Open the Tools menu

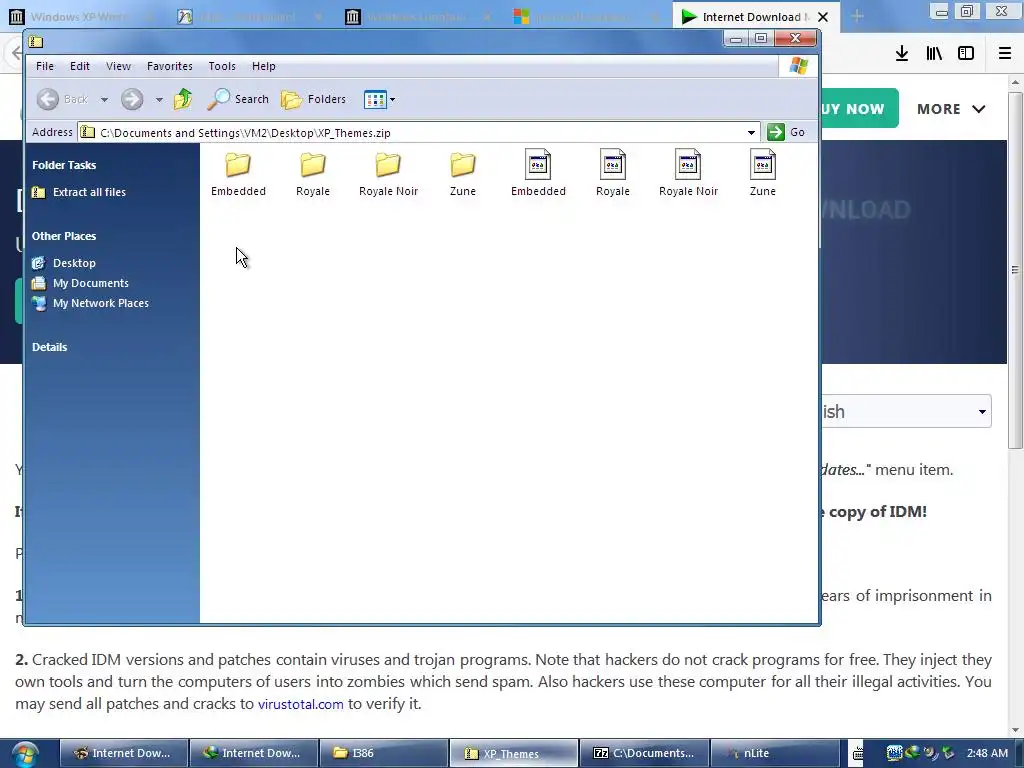click(222, 66)
